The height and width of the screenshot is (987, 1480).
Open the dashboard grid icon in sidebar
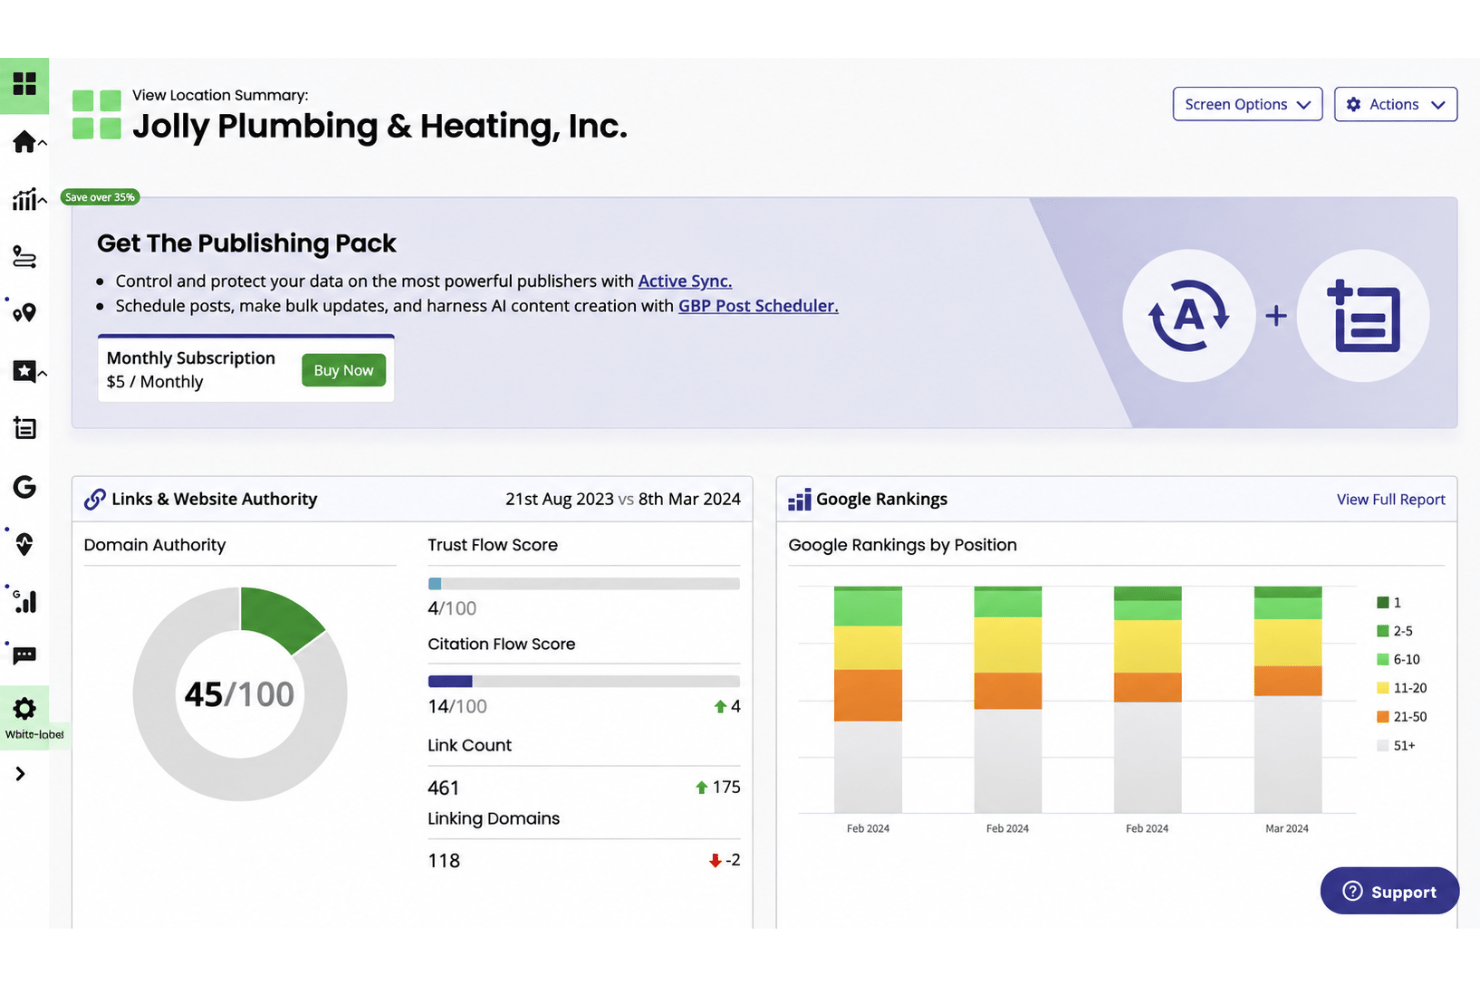(24, 83)
